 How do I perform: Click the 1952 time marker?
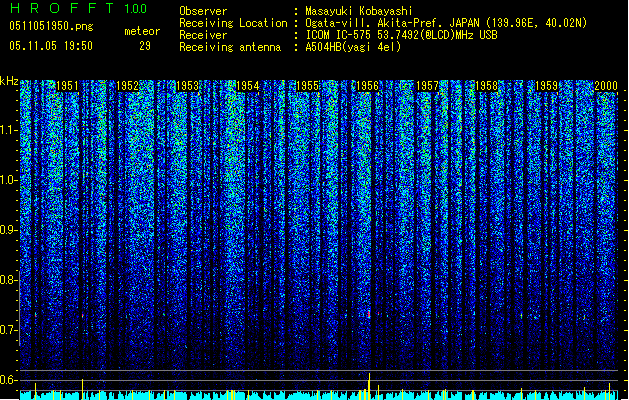[127, 86]
